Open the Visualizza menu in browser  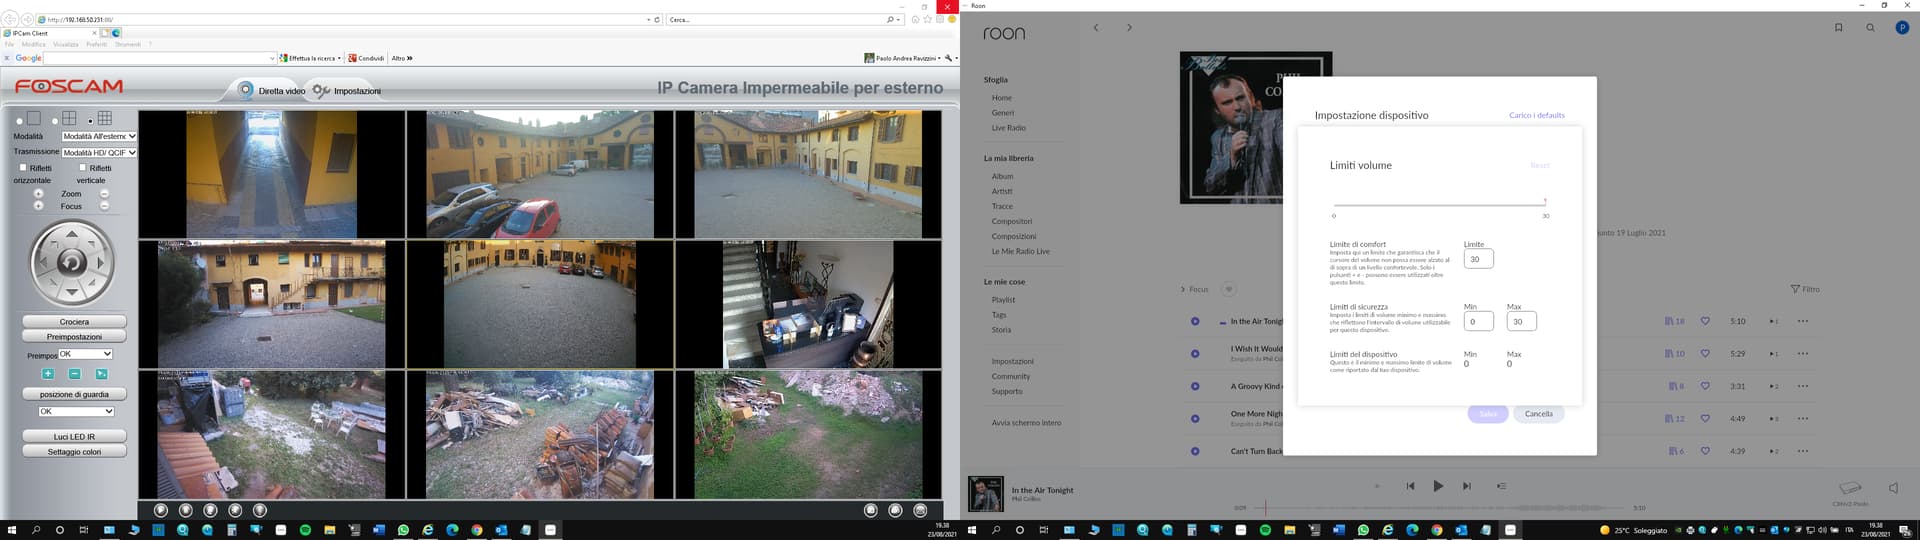[x=66, y=44]
